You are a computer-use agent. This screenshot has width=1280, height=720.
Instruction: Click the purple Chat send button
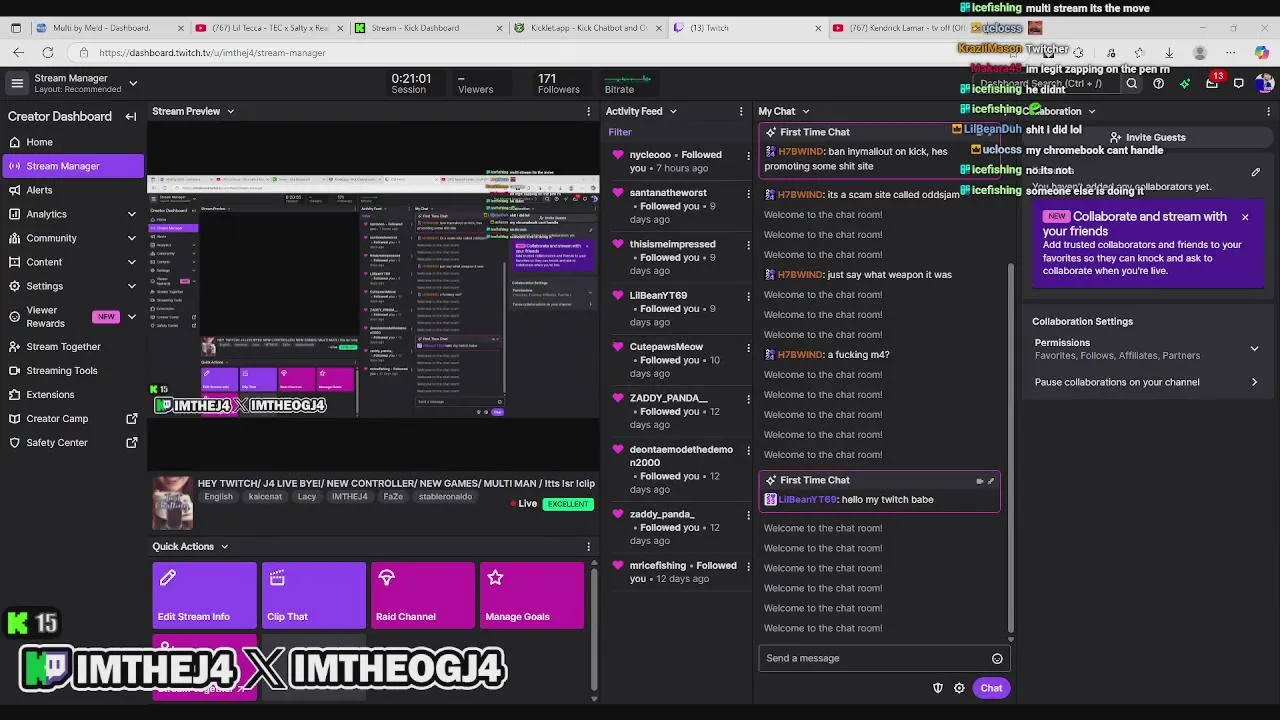point(991,688)
